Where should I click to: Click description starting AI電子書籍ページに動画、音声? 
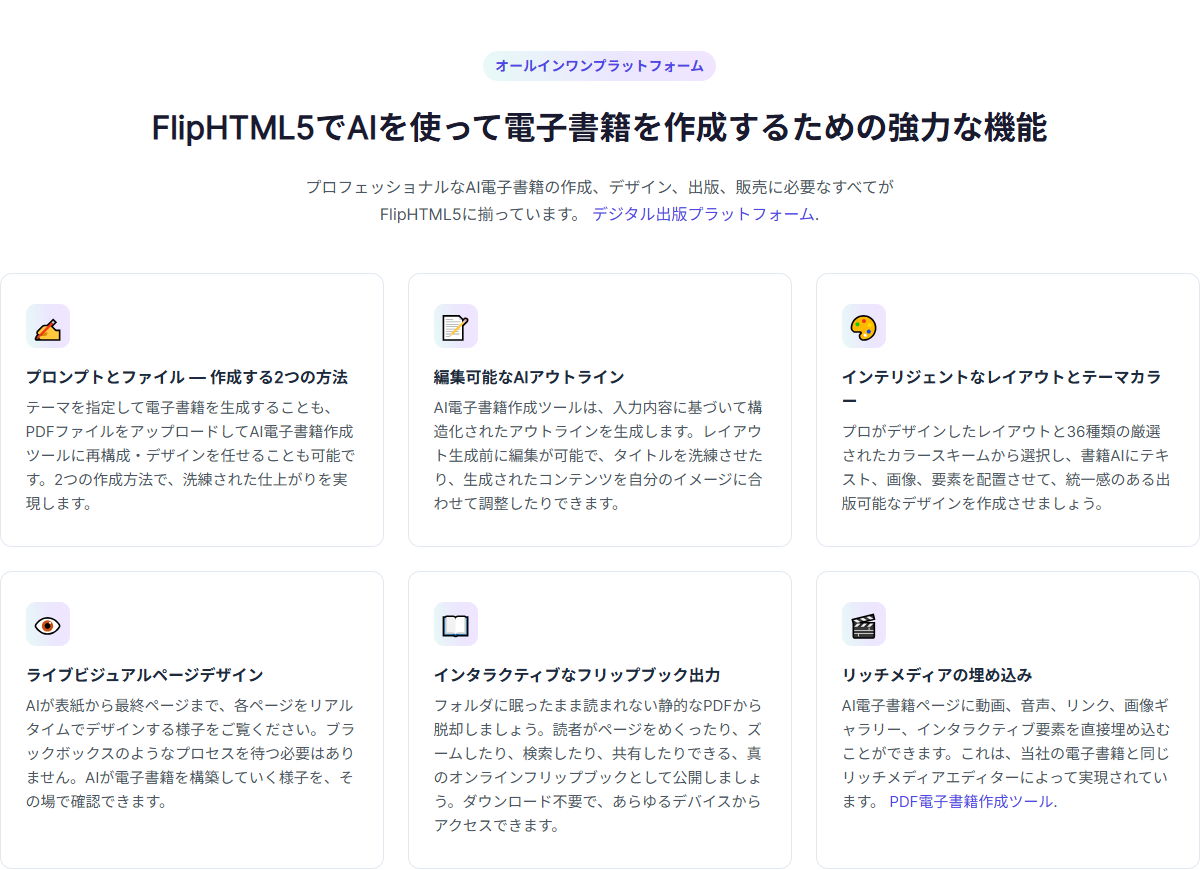pos(1007,753)
